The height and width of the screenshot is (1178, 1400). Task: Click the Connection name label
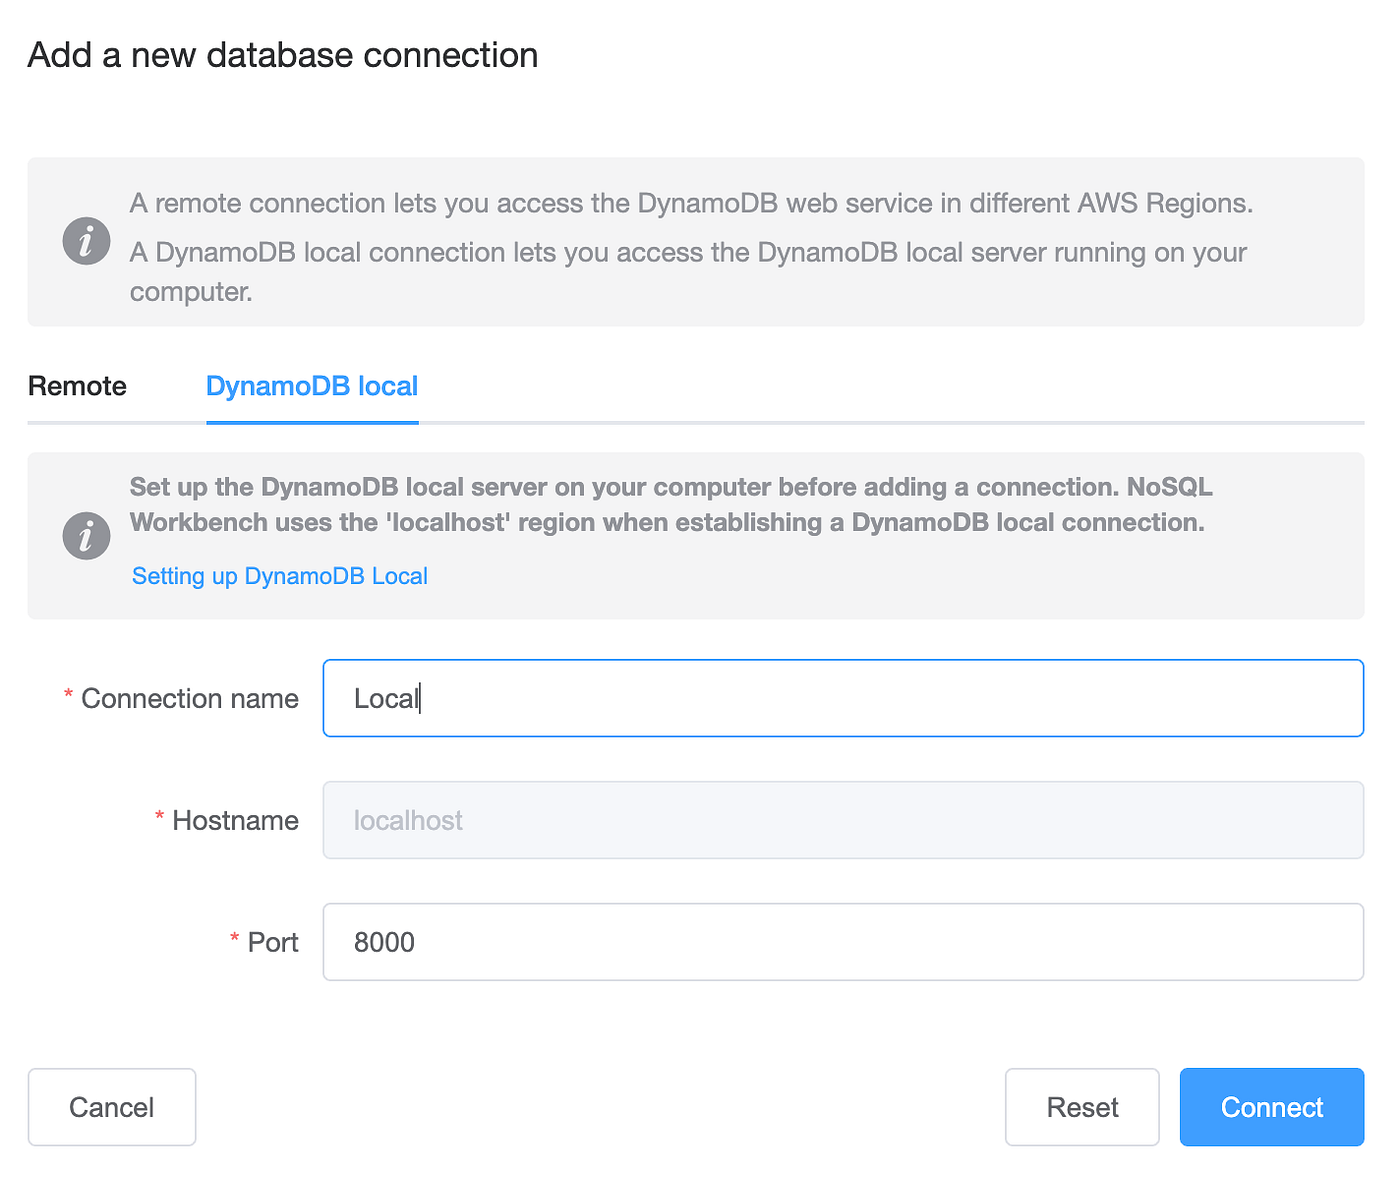click(190, 698)
